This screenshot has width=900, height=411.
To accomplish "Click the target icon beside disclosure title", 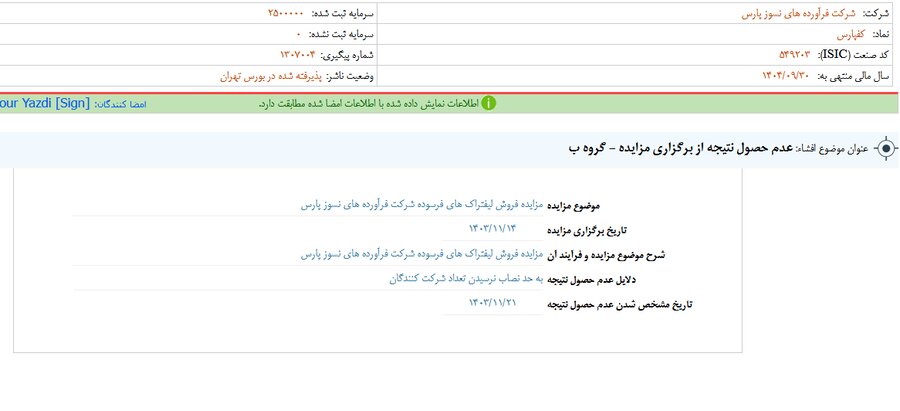I will (886, 149).
